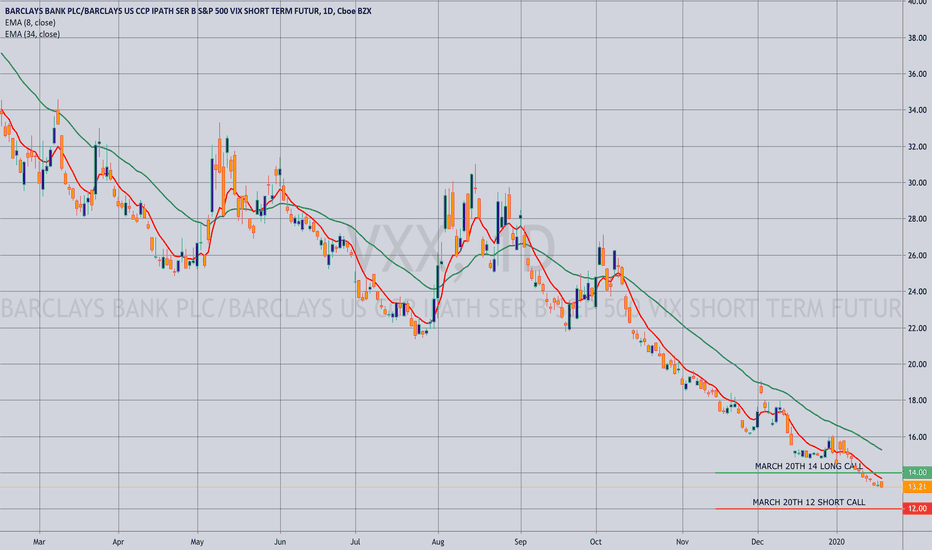Click the Sep label on the time axis

[x=521, y=542]
